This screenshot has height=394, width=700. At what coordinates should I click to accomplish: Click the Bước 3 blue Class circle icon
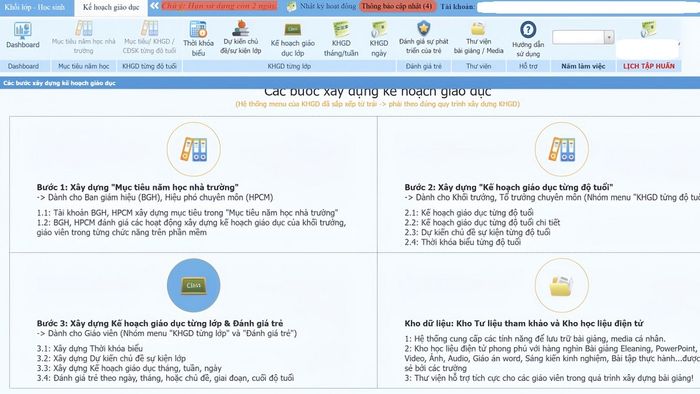[x=193, y=285]
